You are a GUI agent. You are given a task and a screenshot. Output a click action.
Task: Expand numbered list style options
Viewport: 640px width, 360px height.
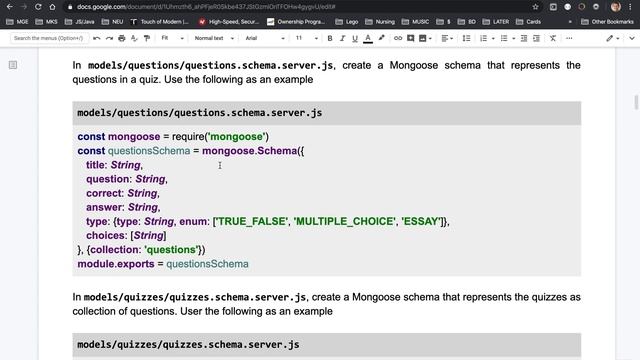(x=493, y=38)
